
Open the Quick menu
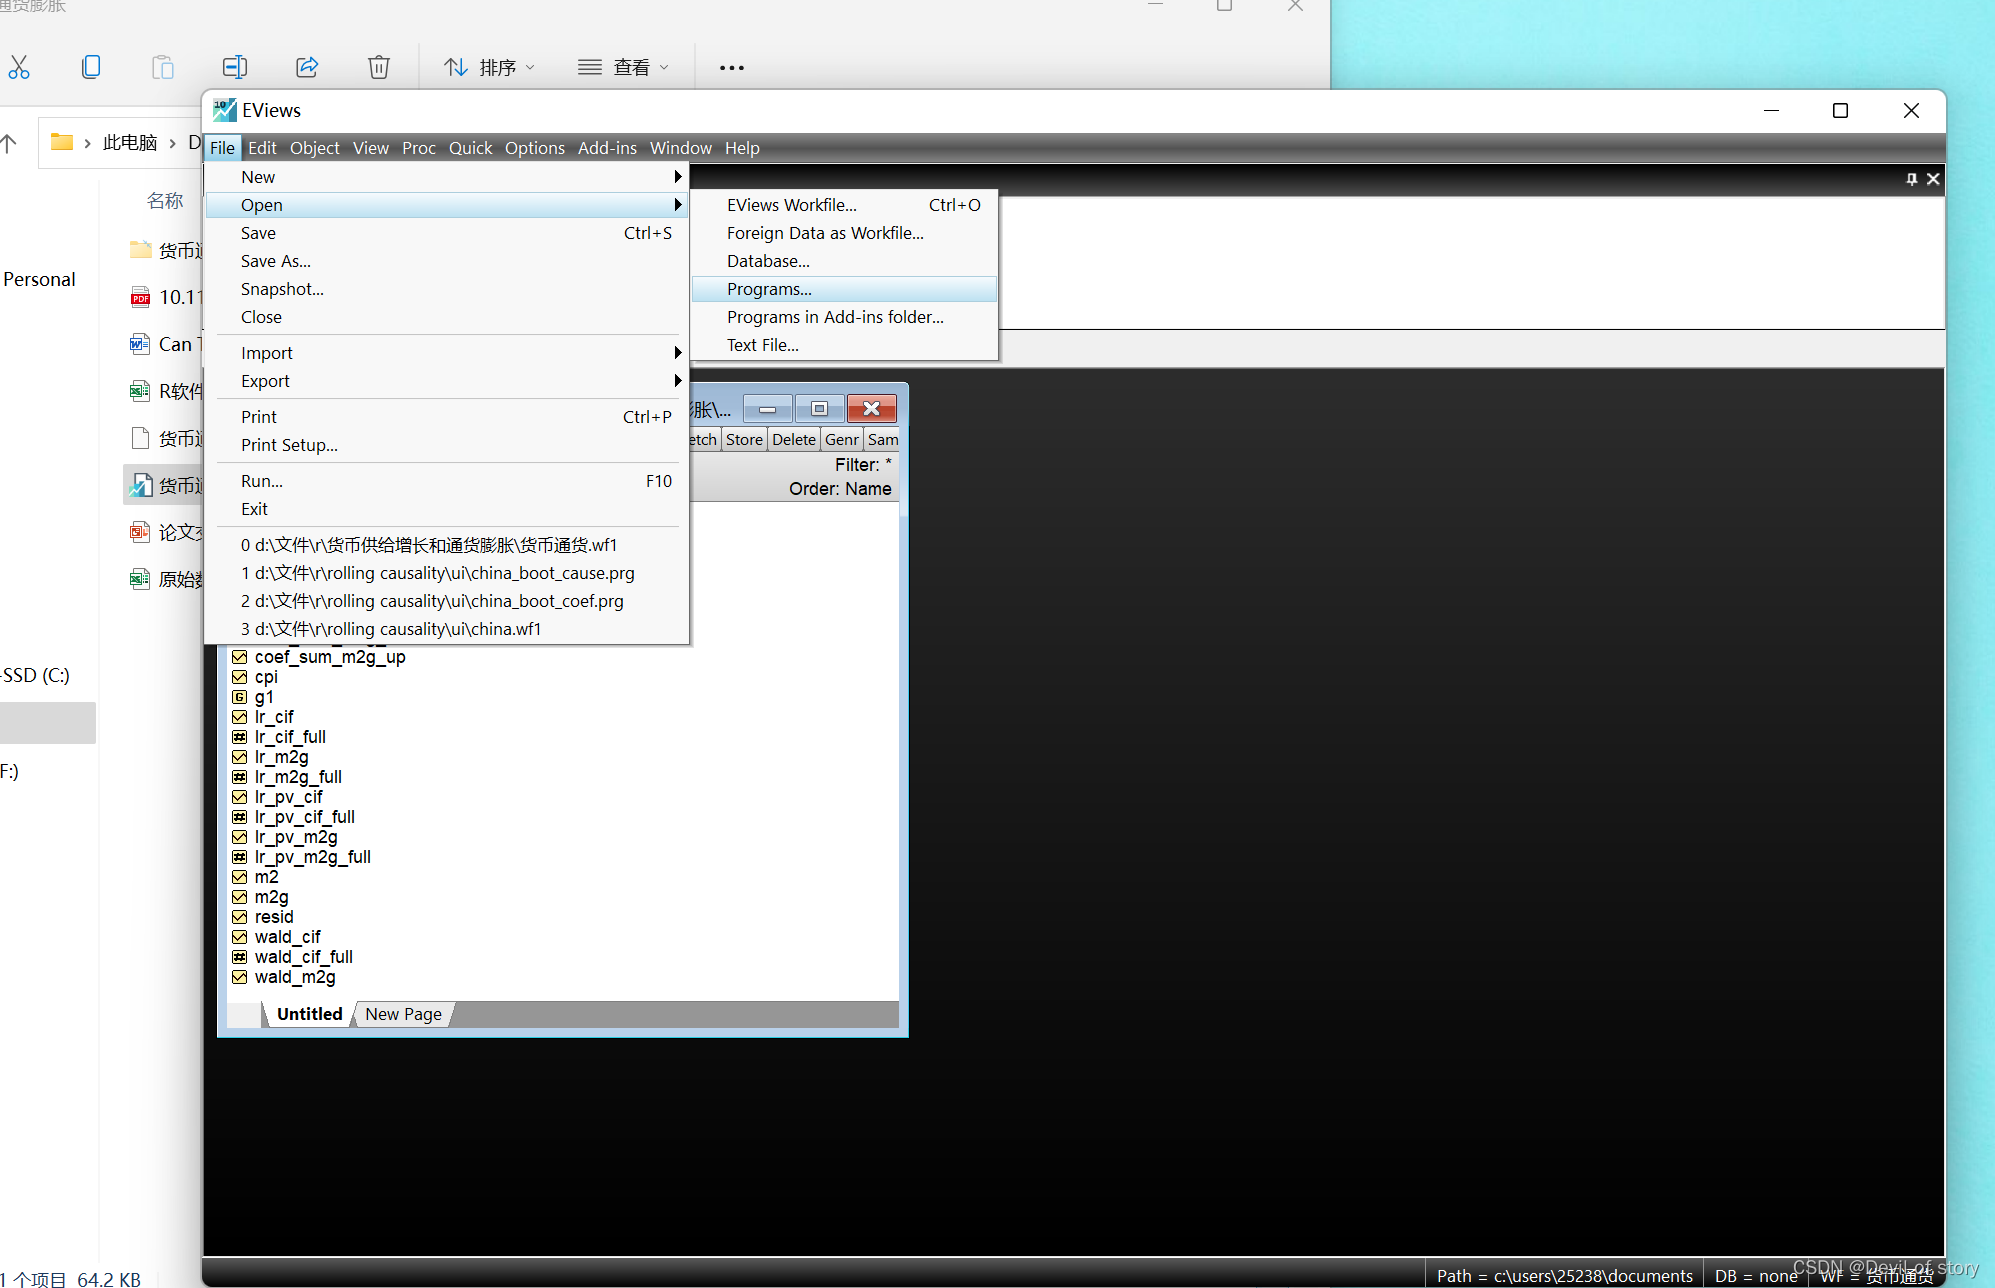coord(470,148)
